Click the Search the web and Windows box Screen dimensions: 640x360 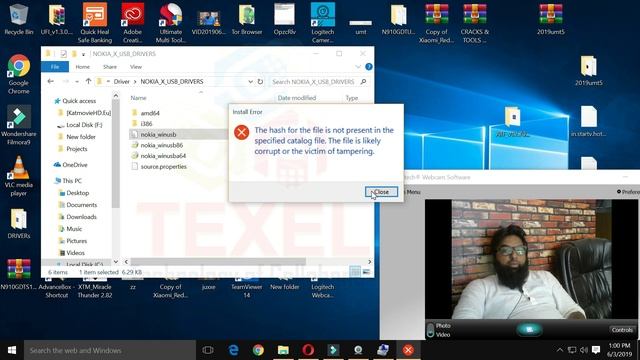(109, 350)
